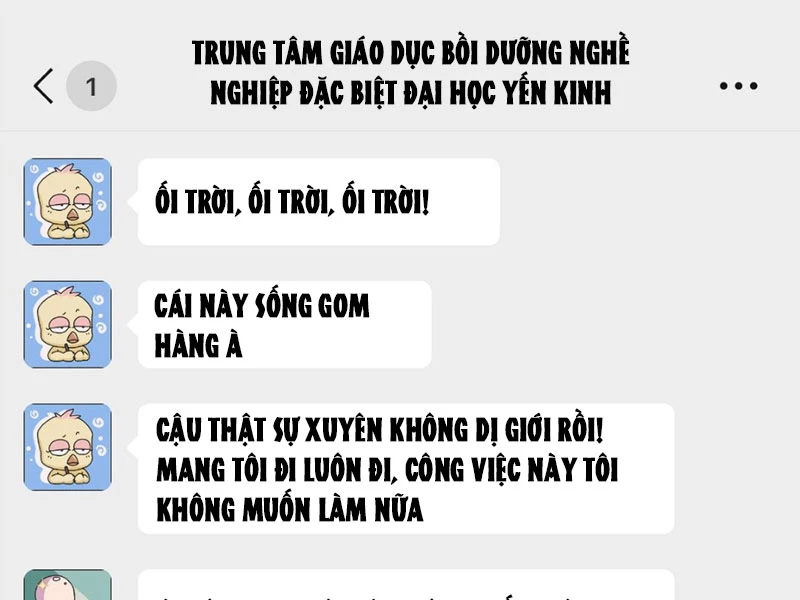
Task: Open the three-dots more options menu
Action: (738, 86)
